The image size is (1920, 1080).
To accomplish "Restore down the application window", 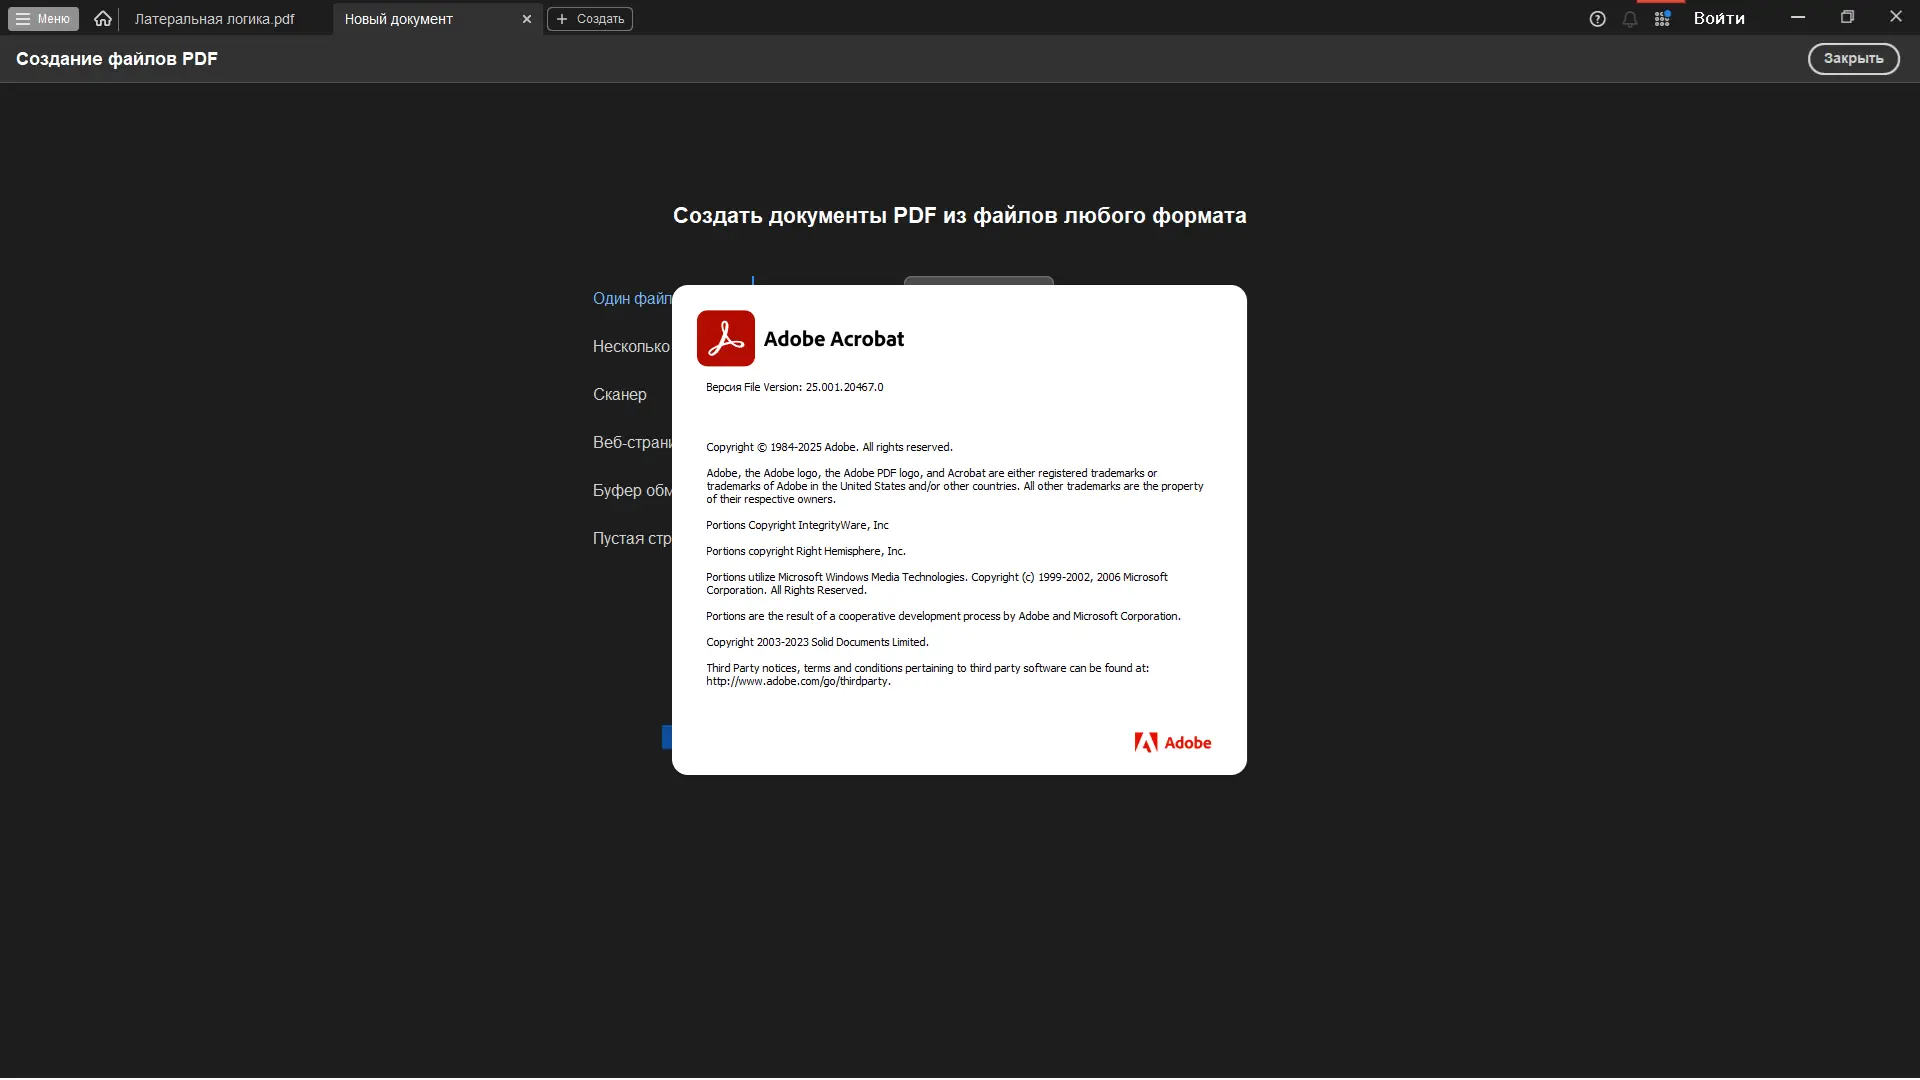I will click(1847, 17).
